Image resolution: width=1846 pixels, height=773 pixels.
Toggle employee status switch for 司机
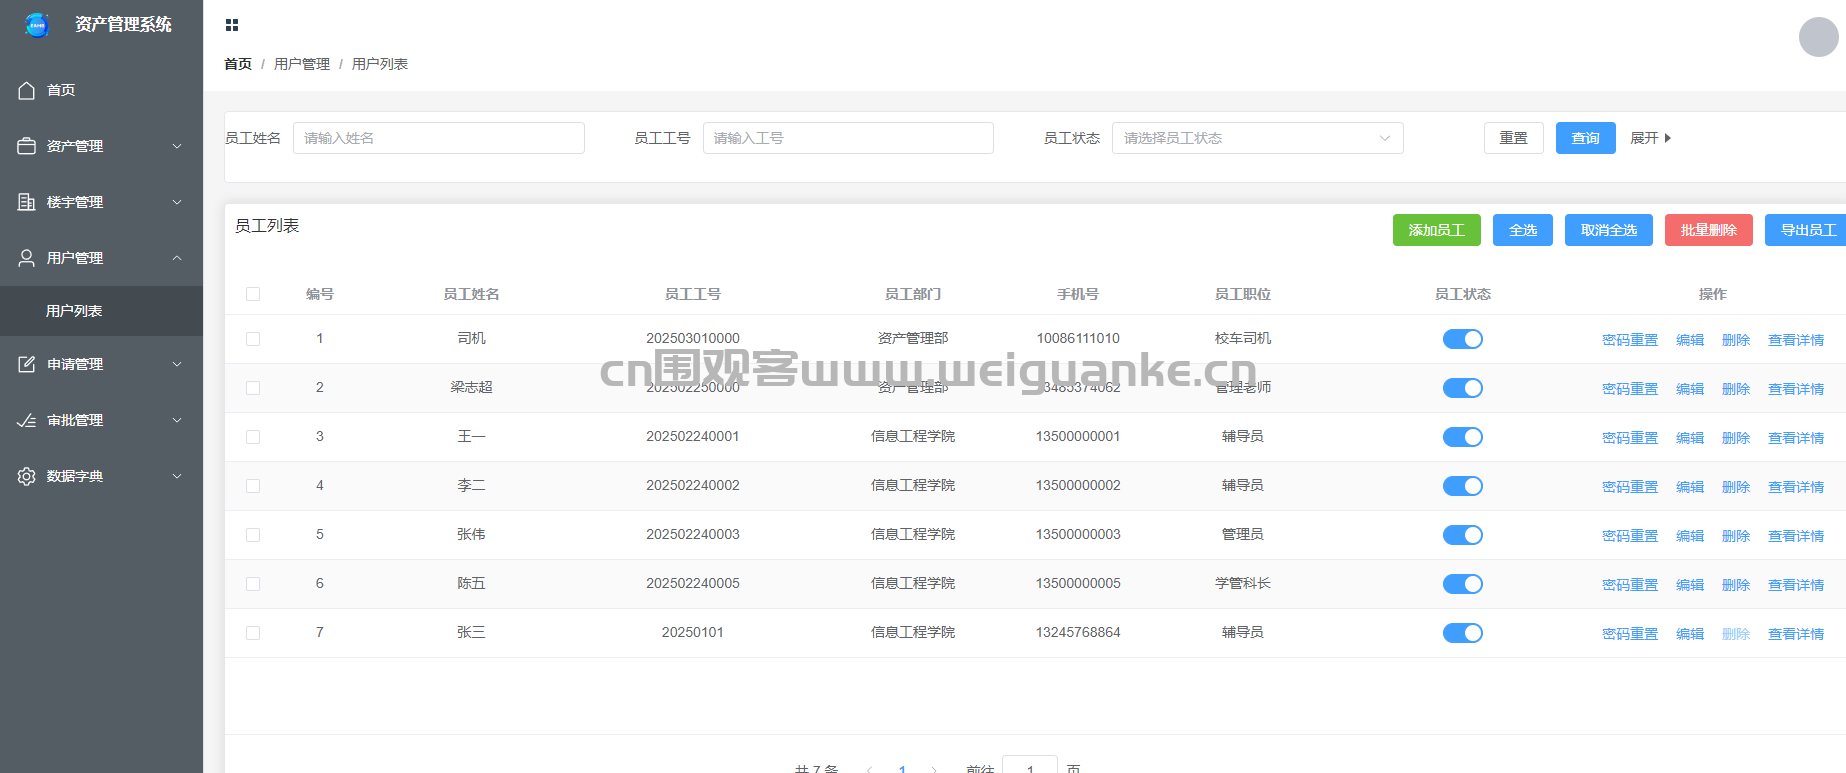pyautogui.click(x=1462, y=339)
